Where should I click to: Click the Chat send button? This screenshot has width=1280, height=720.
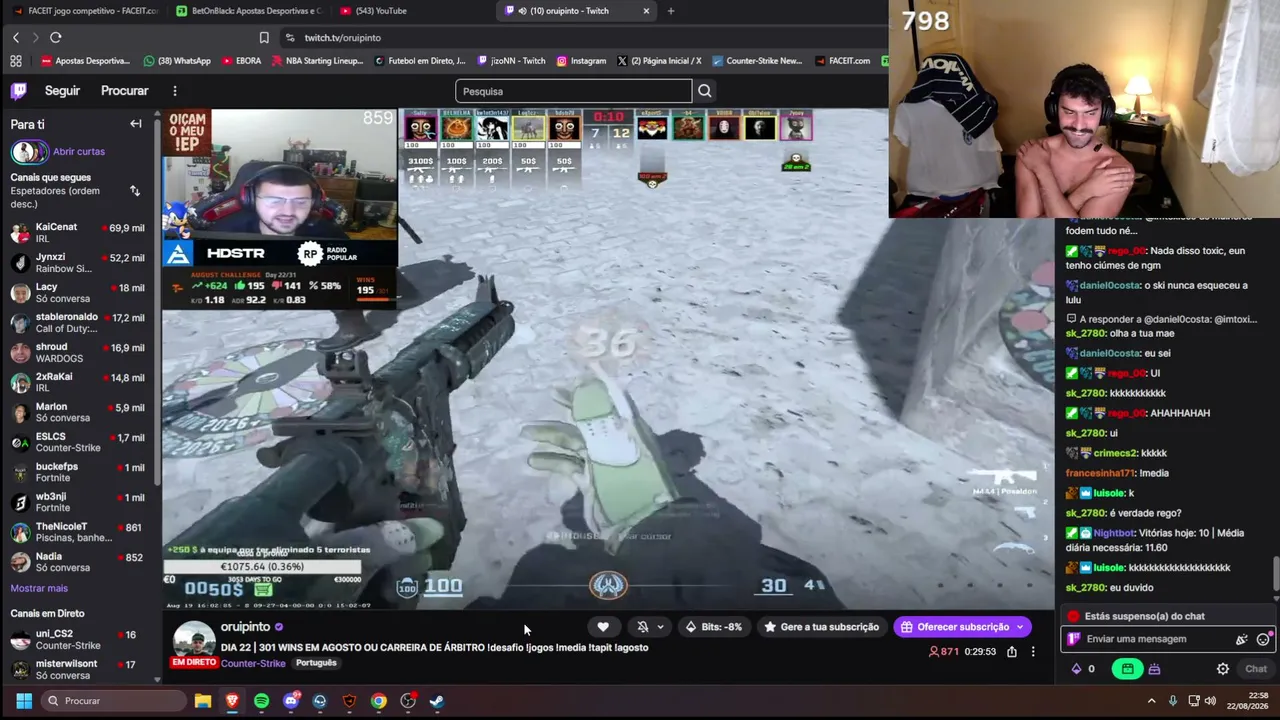point(1256,669)
